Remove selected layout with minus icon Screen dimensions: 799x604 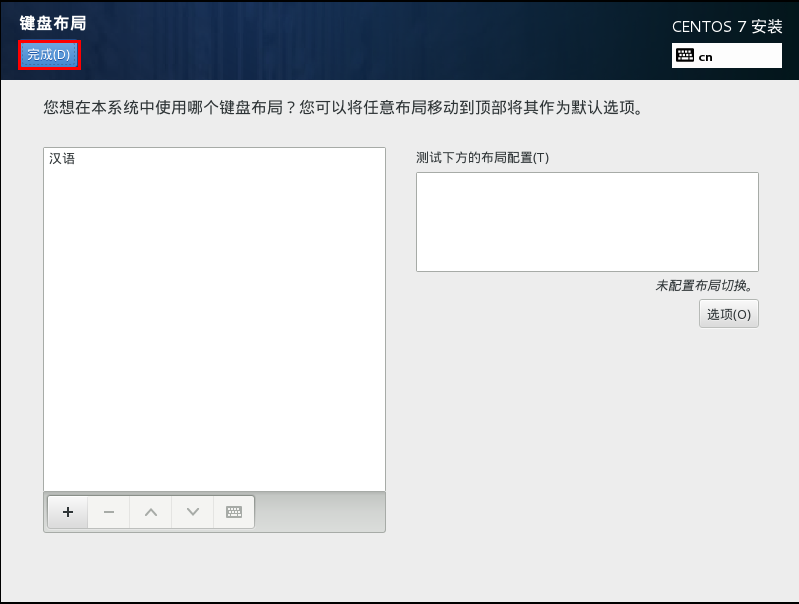(109, 512)
